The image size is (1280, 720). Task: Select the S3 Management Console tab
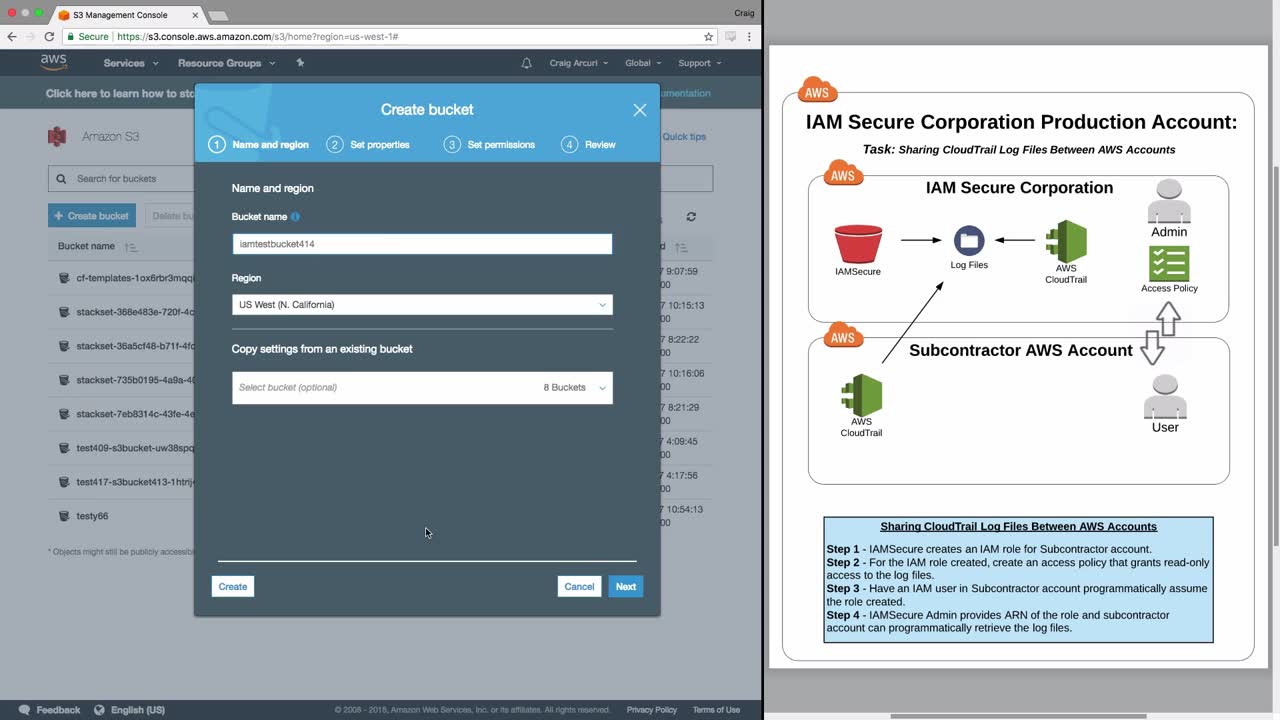pyautogui.click(x=127, y=15)
